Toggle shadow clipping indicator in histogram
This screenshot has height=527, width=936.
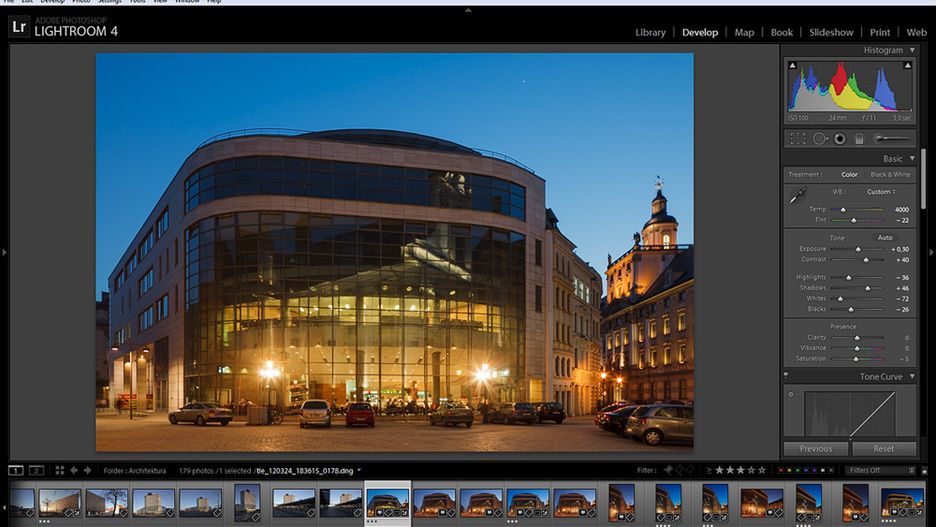coord(791,64)
